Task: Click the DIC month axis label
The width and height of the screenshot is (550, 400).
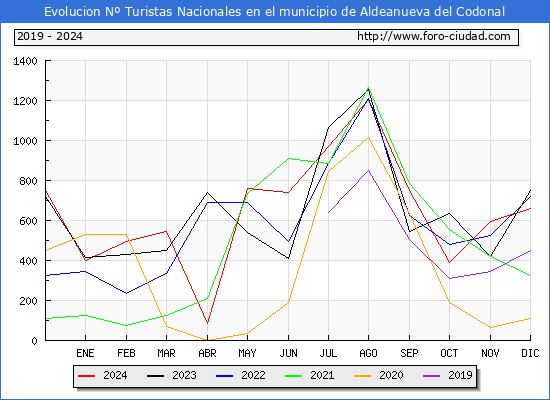Action: (530, 353)
